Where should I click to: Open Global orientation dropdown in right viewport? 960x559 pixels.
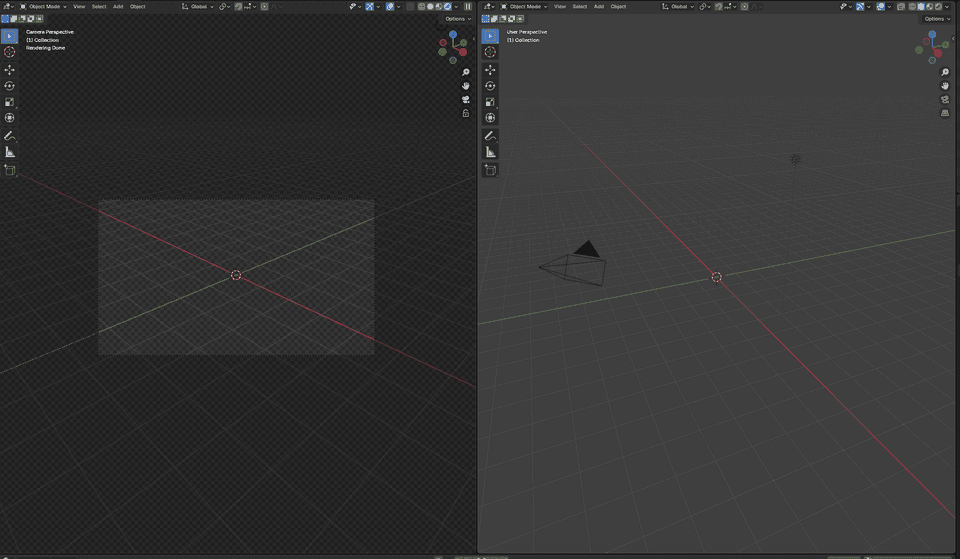pyautogui.click(x=678, y=7)
